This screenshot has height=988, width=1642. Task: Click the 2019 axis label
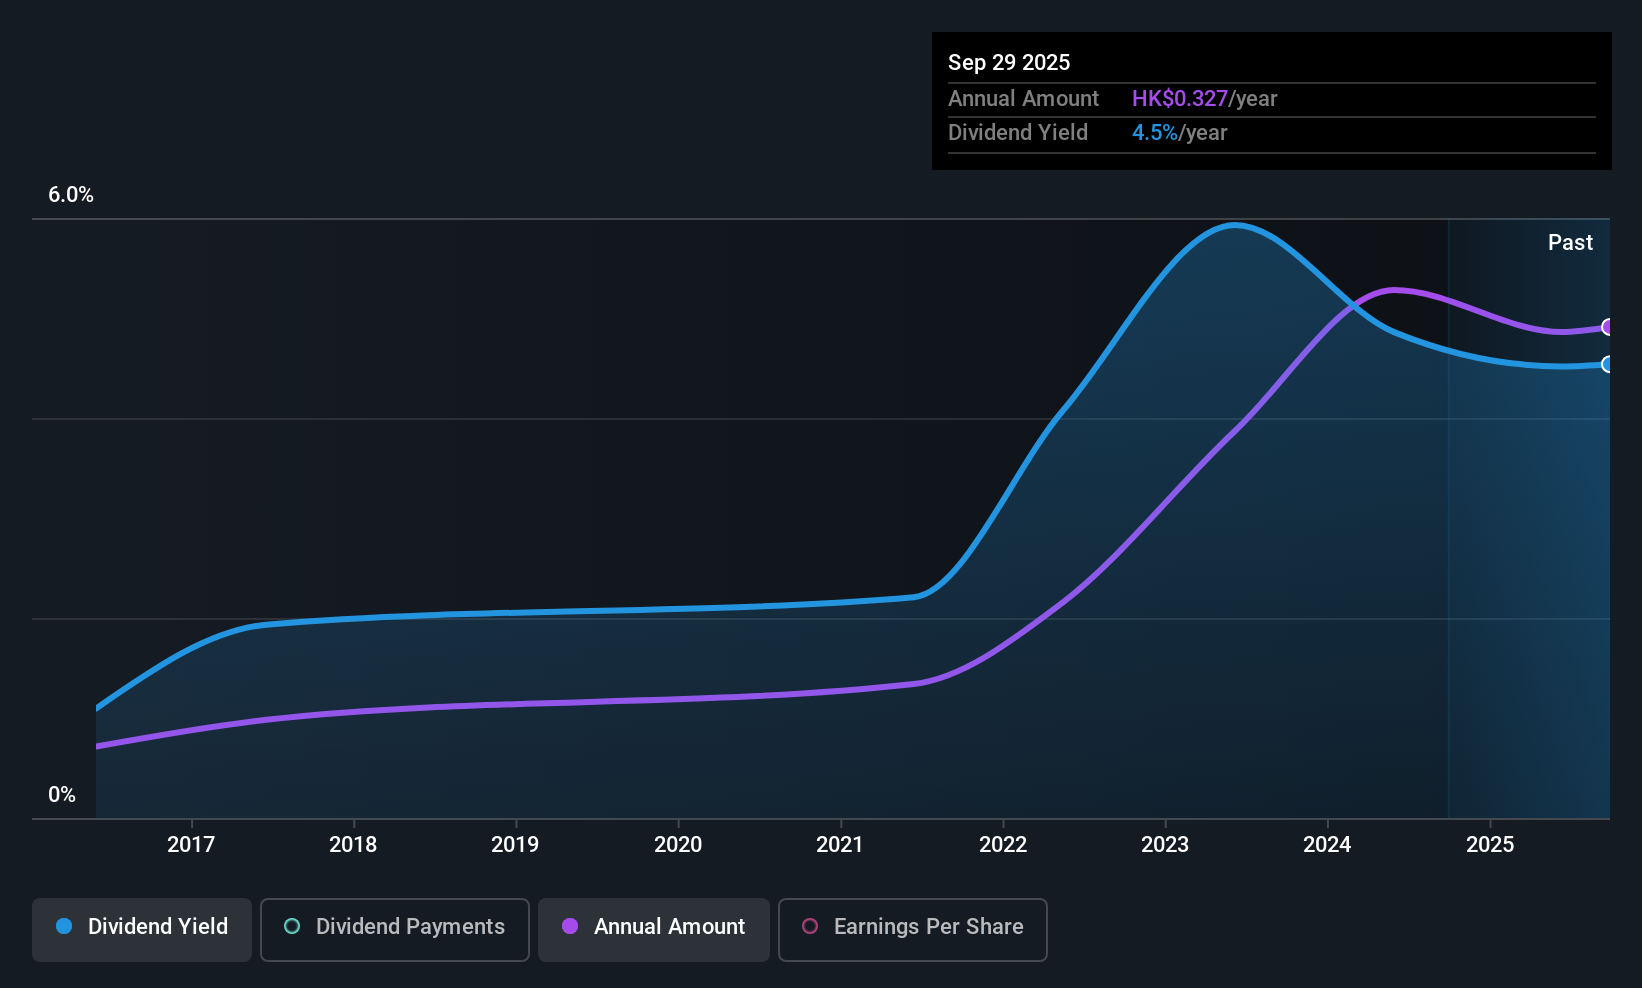point(515,845)
